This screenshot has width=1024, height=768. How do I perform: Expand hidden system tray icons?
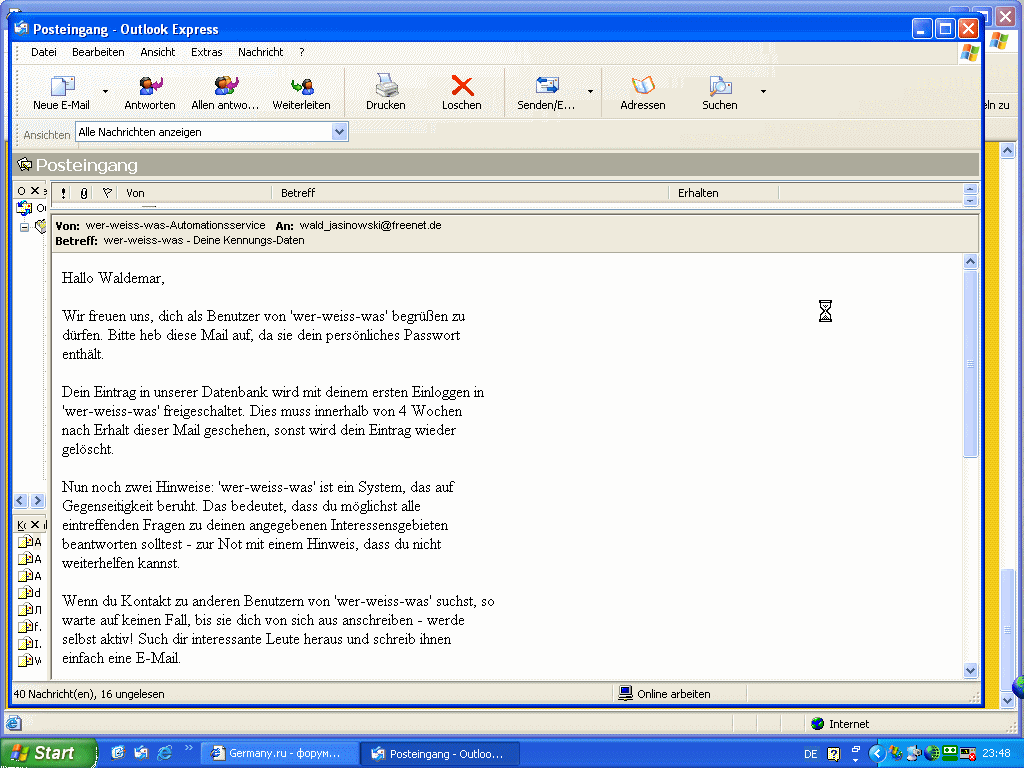877,754
